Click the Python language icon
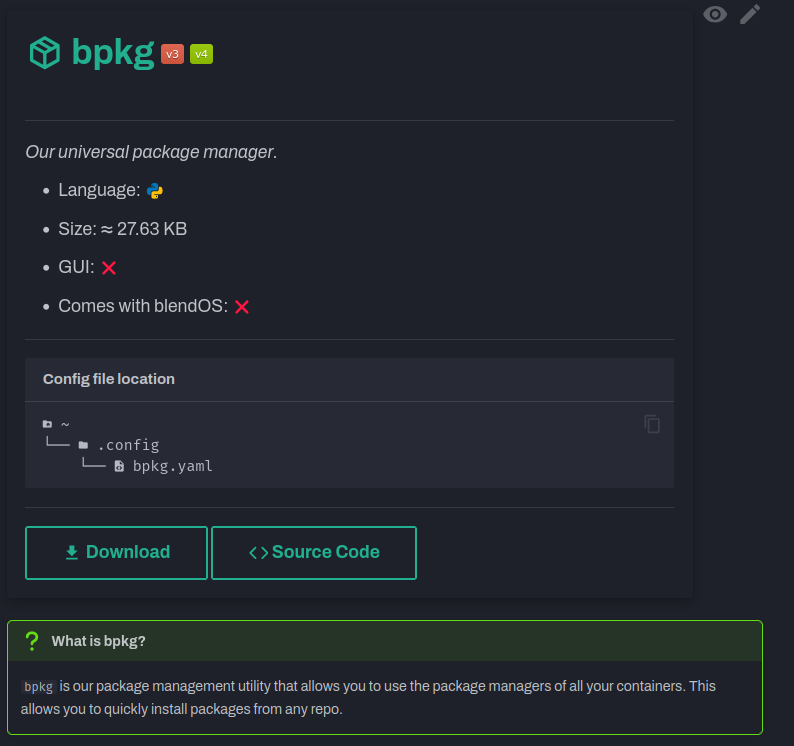This screenshot has height=746, width=794. 155,190
